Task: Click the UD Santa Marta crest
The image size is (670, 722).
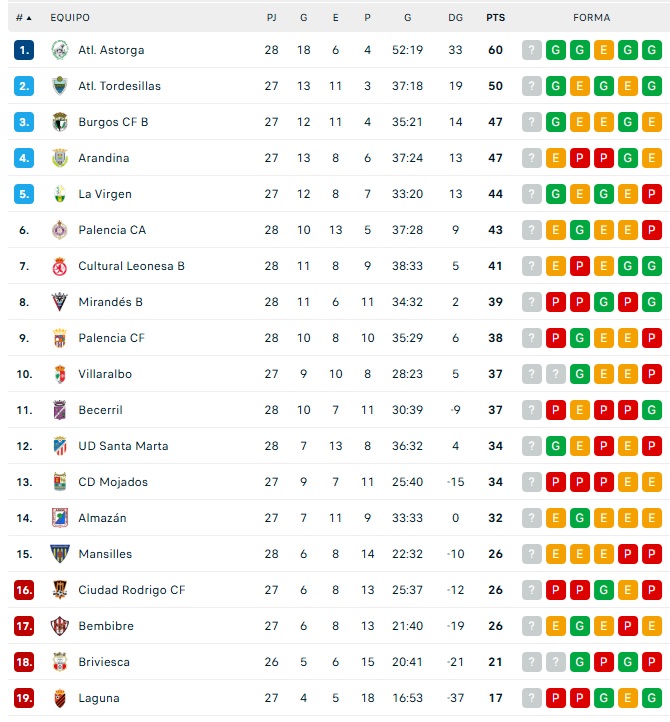Action: point(59,446)
